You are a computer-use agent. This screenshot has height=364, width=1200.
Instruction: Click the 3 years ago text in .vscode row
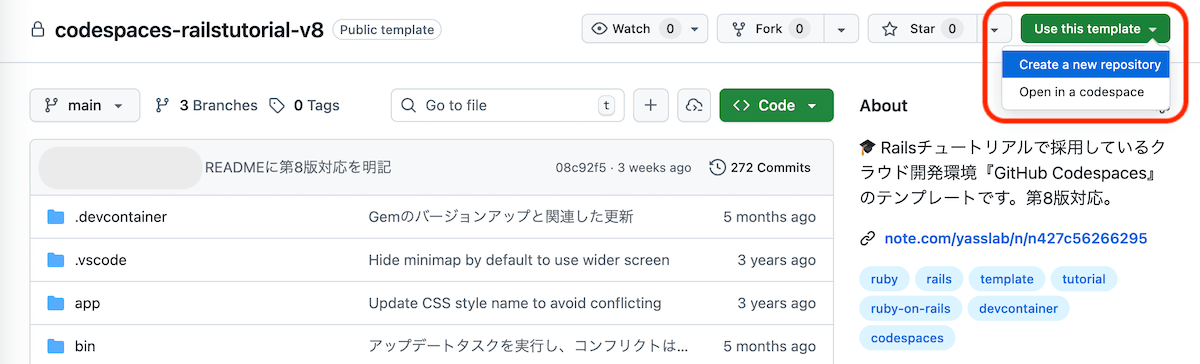(x=777, y=260)
